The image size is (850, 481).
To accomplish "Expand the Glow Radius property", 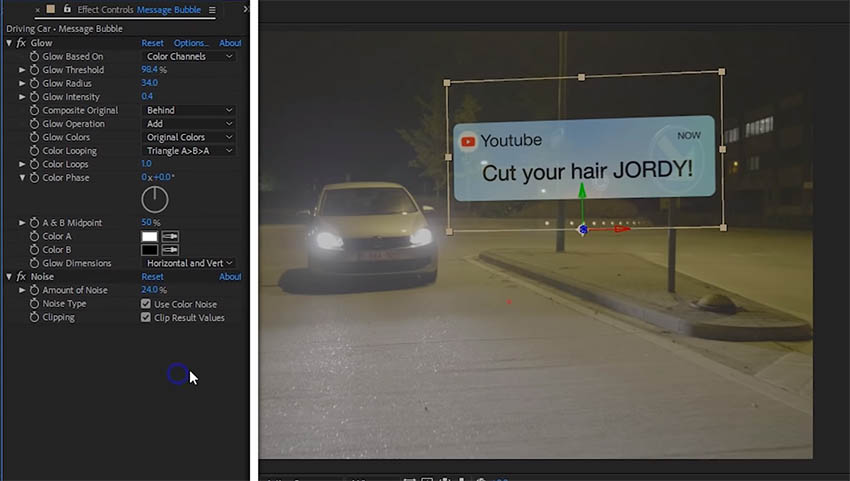I will (x=22, y=84).
